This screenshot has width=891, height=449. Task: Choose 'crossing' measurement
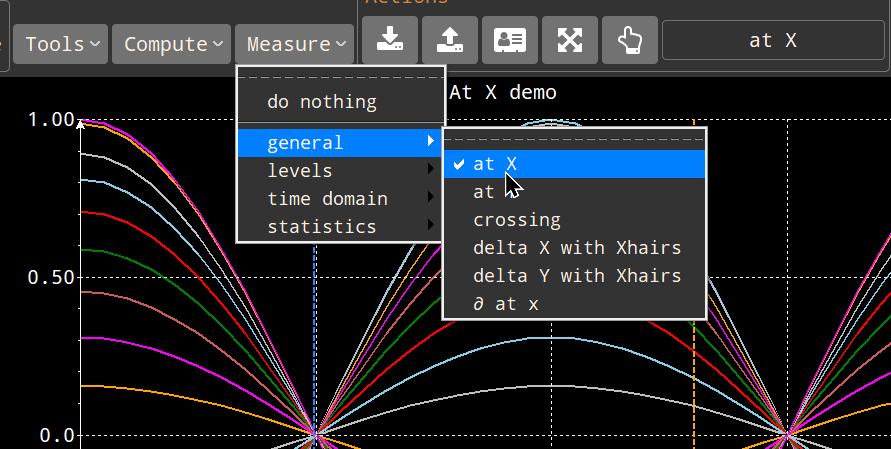tap(517, 220)
